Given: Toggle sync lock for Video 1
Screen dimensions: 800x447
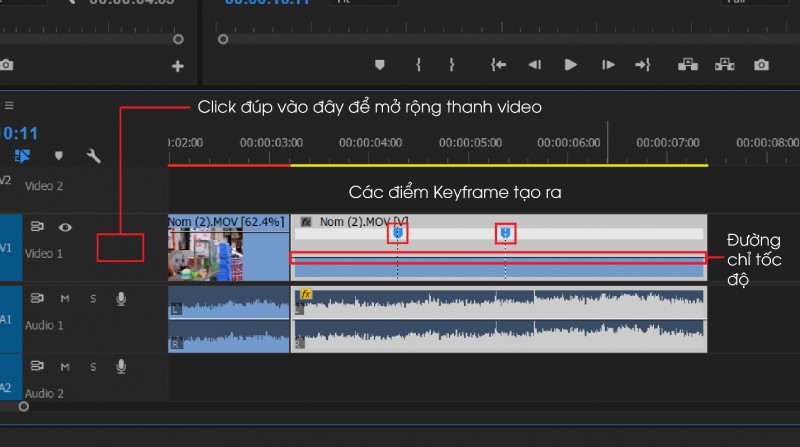Looking at the screenshot, I should click(x=37, y=226).
